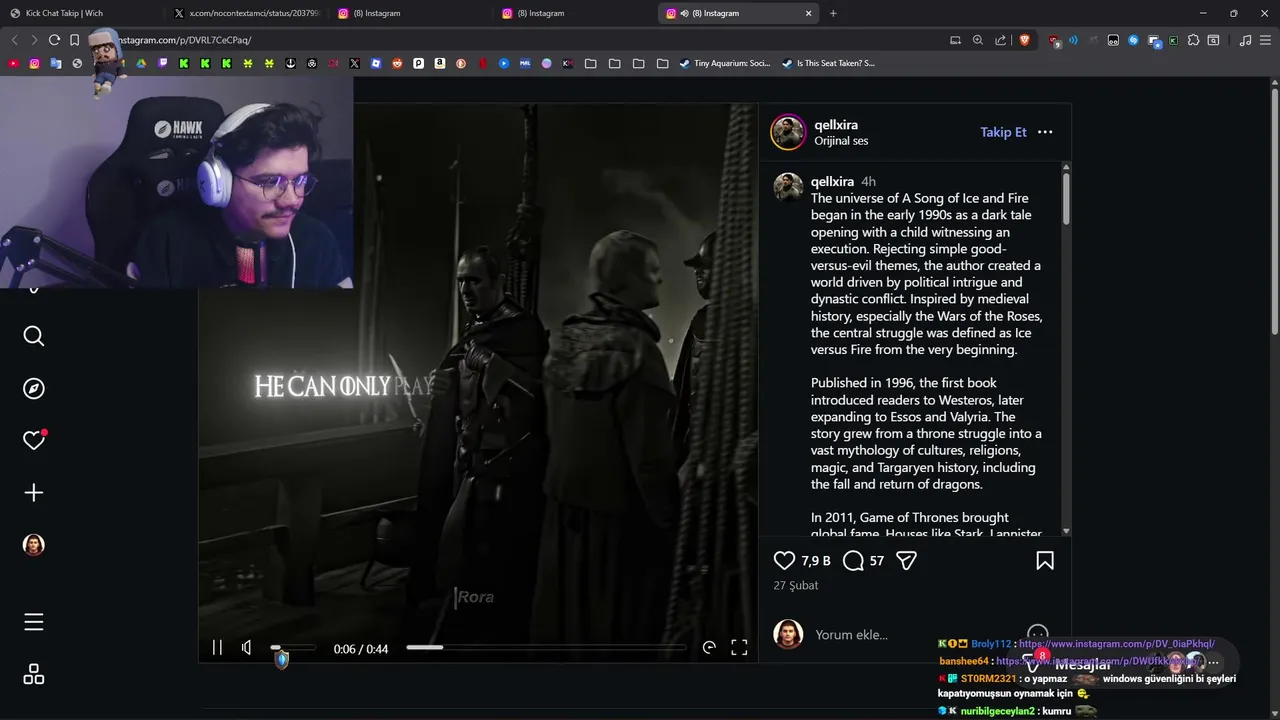The width and height of the screenshot is (1280, 720).
Task: Open the browser share icon
Action: [x=1000, y=40]
